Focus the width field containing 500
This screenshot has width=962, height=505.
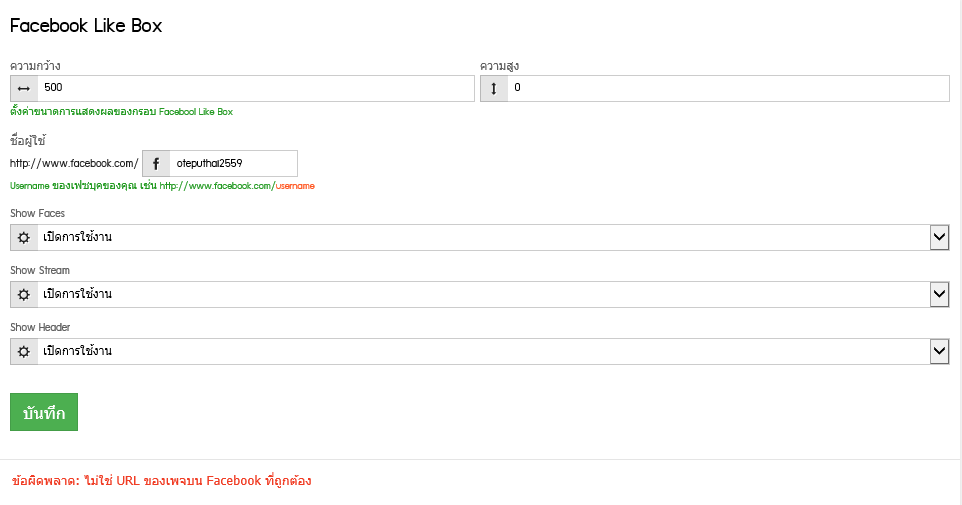(x=256, y=88)
